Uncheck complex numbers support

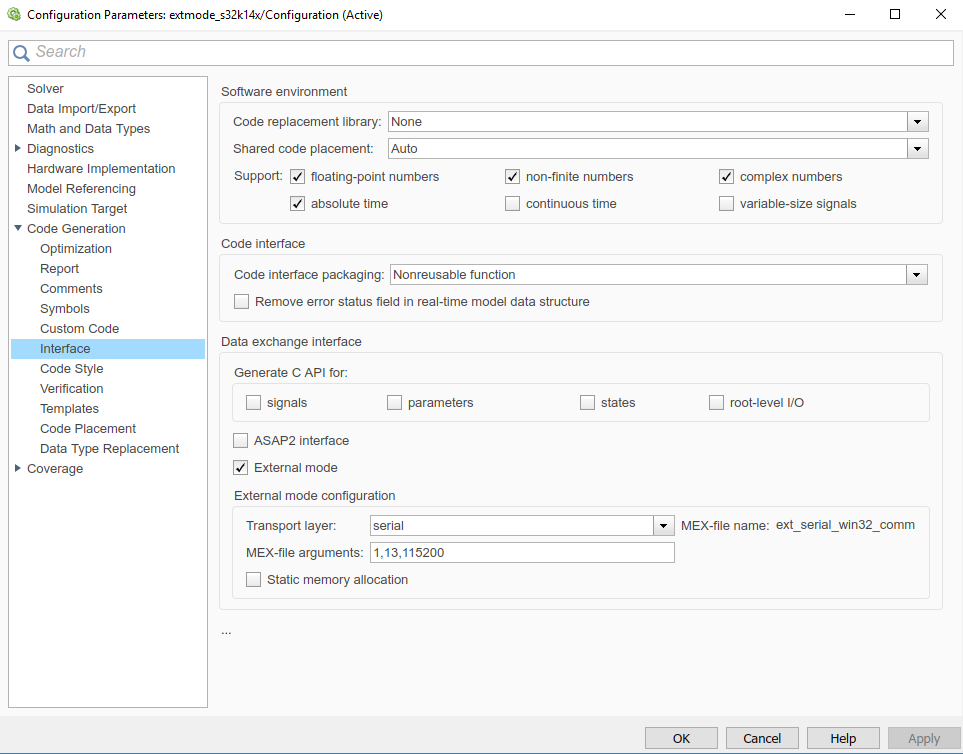(727, 177)
